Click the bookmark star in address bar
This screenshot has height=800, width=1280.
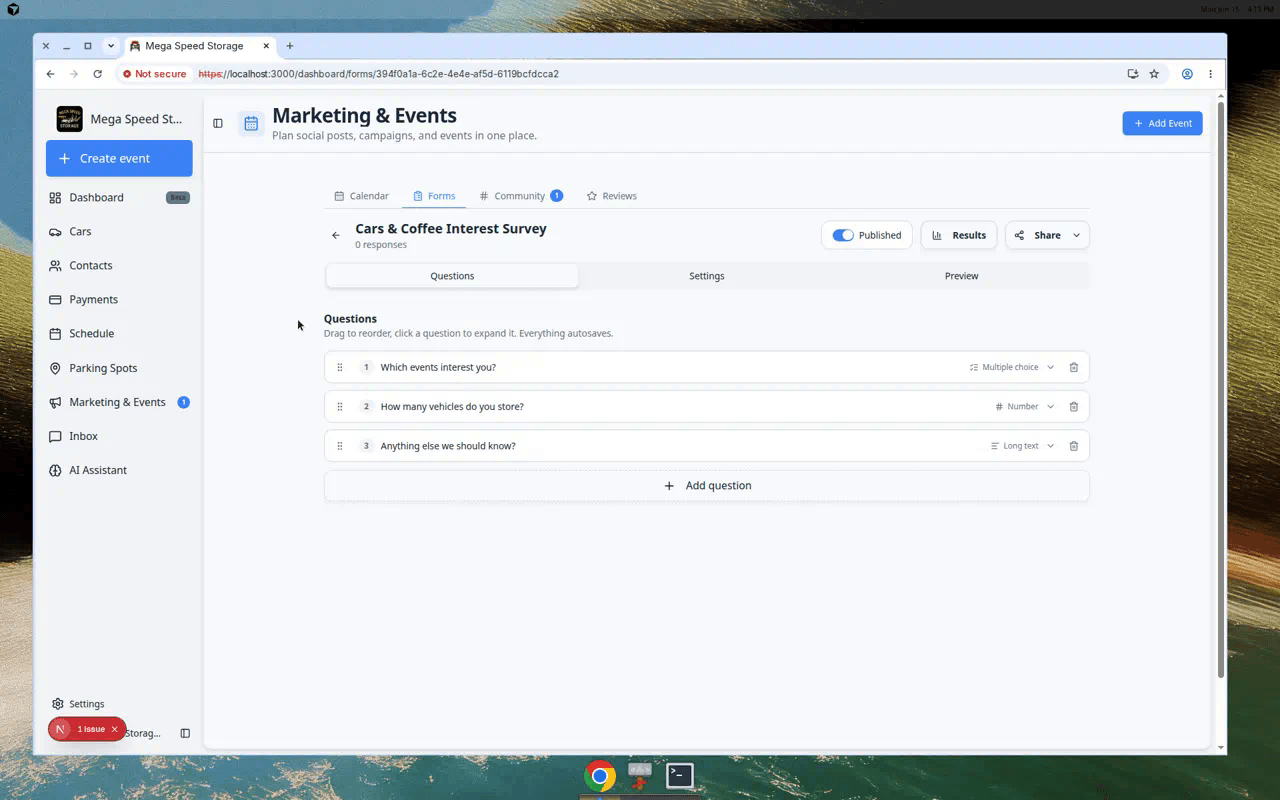tap(1154, 74)
